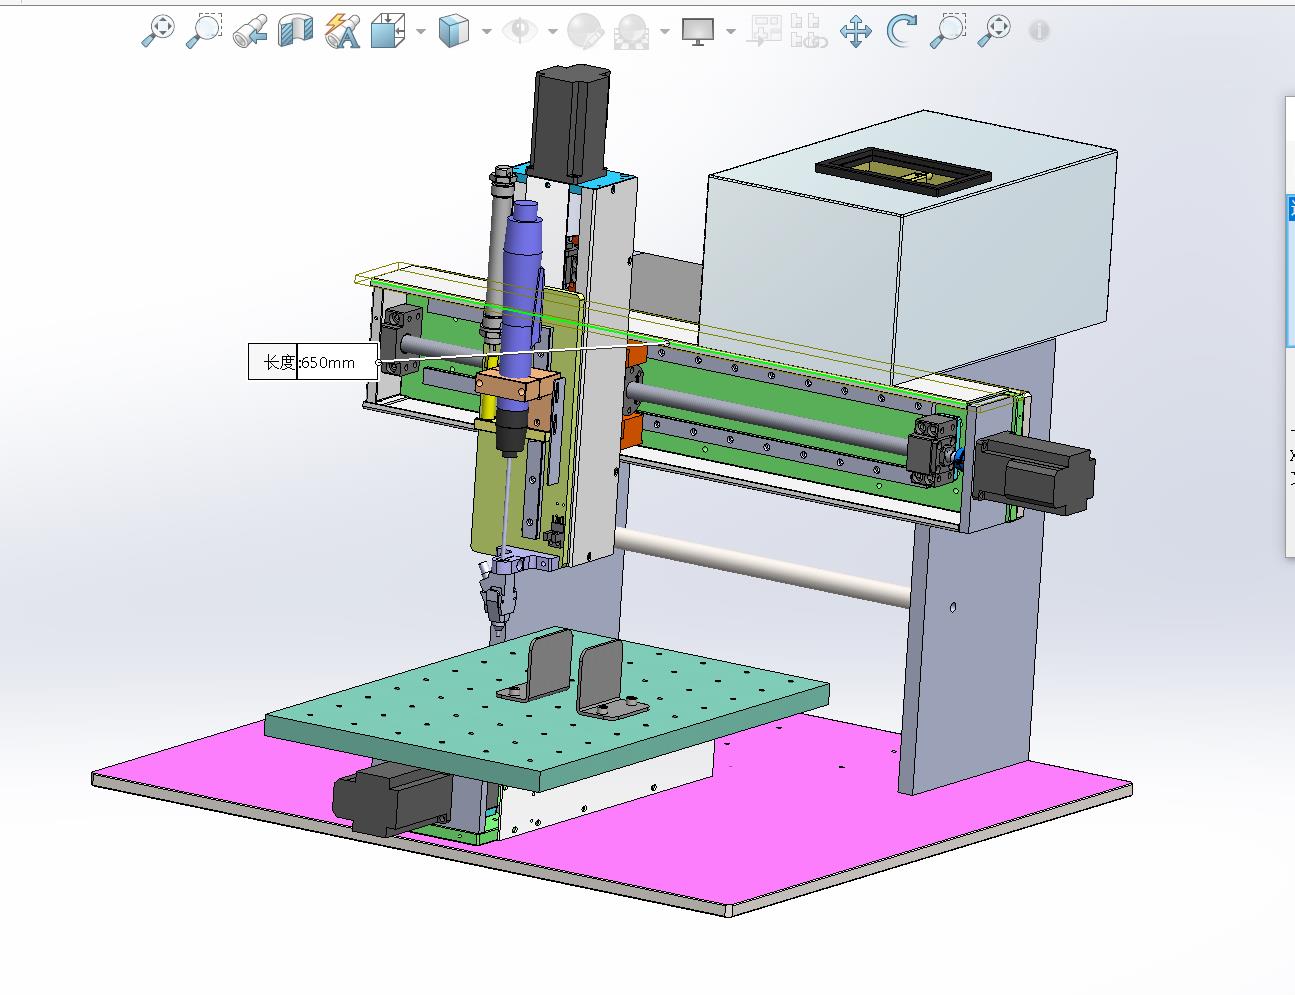Viewport: 1295px width, 995px height.
Task: Expand the View Orientation dropdown arrow
Action: point(420,32)
